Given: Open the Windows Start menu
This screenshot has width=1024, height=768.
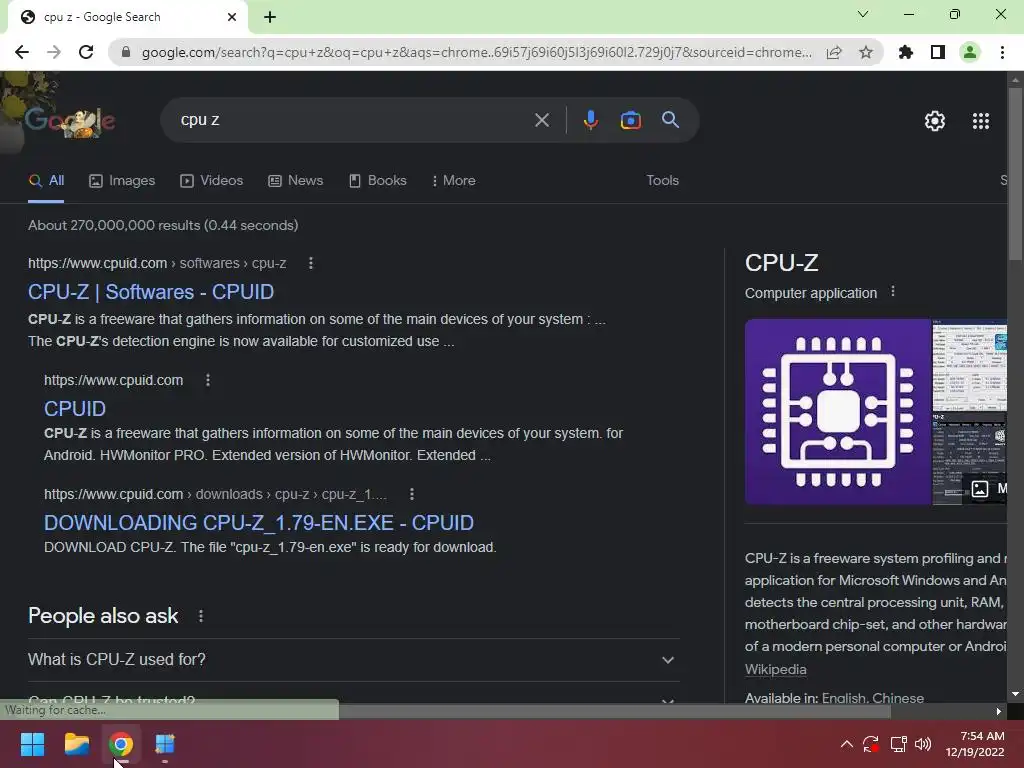Looking at the screenshot, I should click(32, 744).
